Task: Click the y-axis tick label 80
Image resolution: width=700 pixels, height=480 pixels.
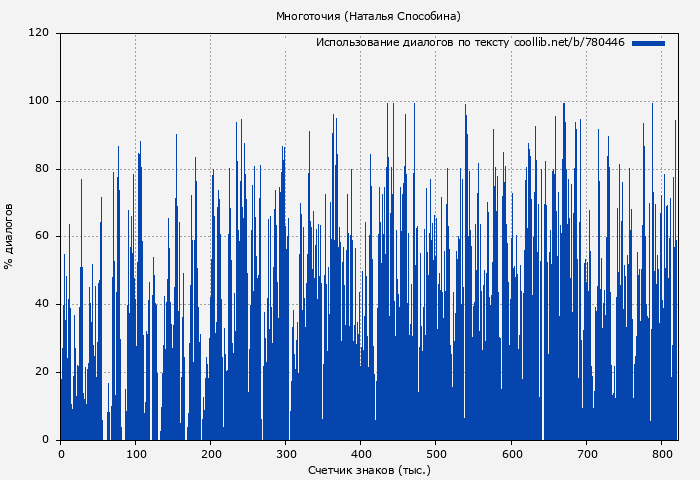Action: tap(42, 169)
